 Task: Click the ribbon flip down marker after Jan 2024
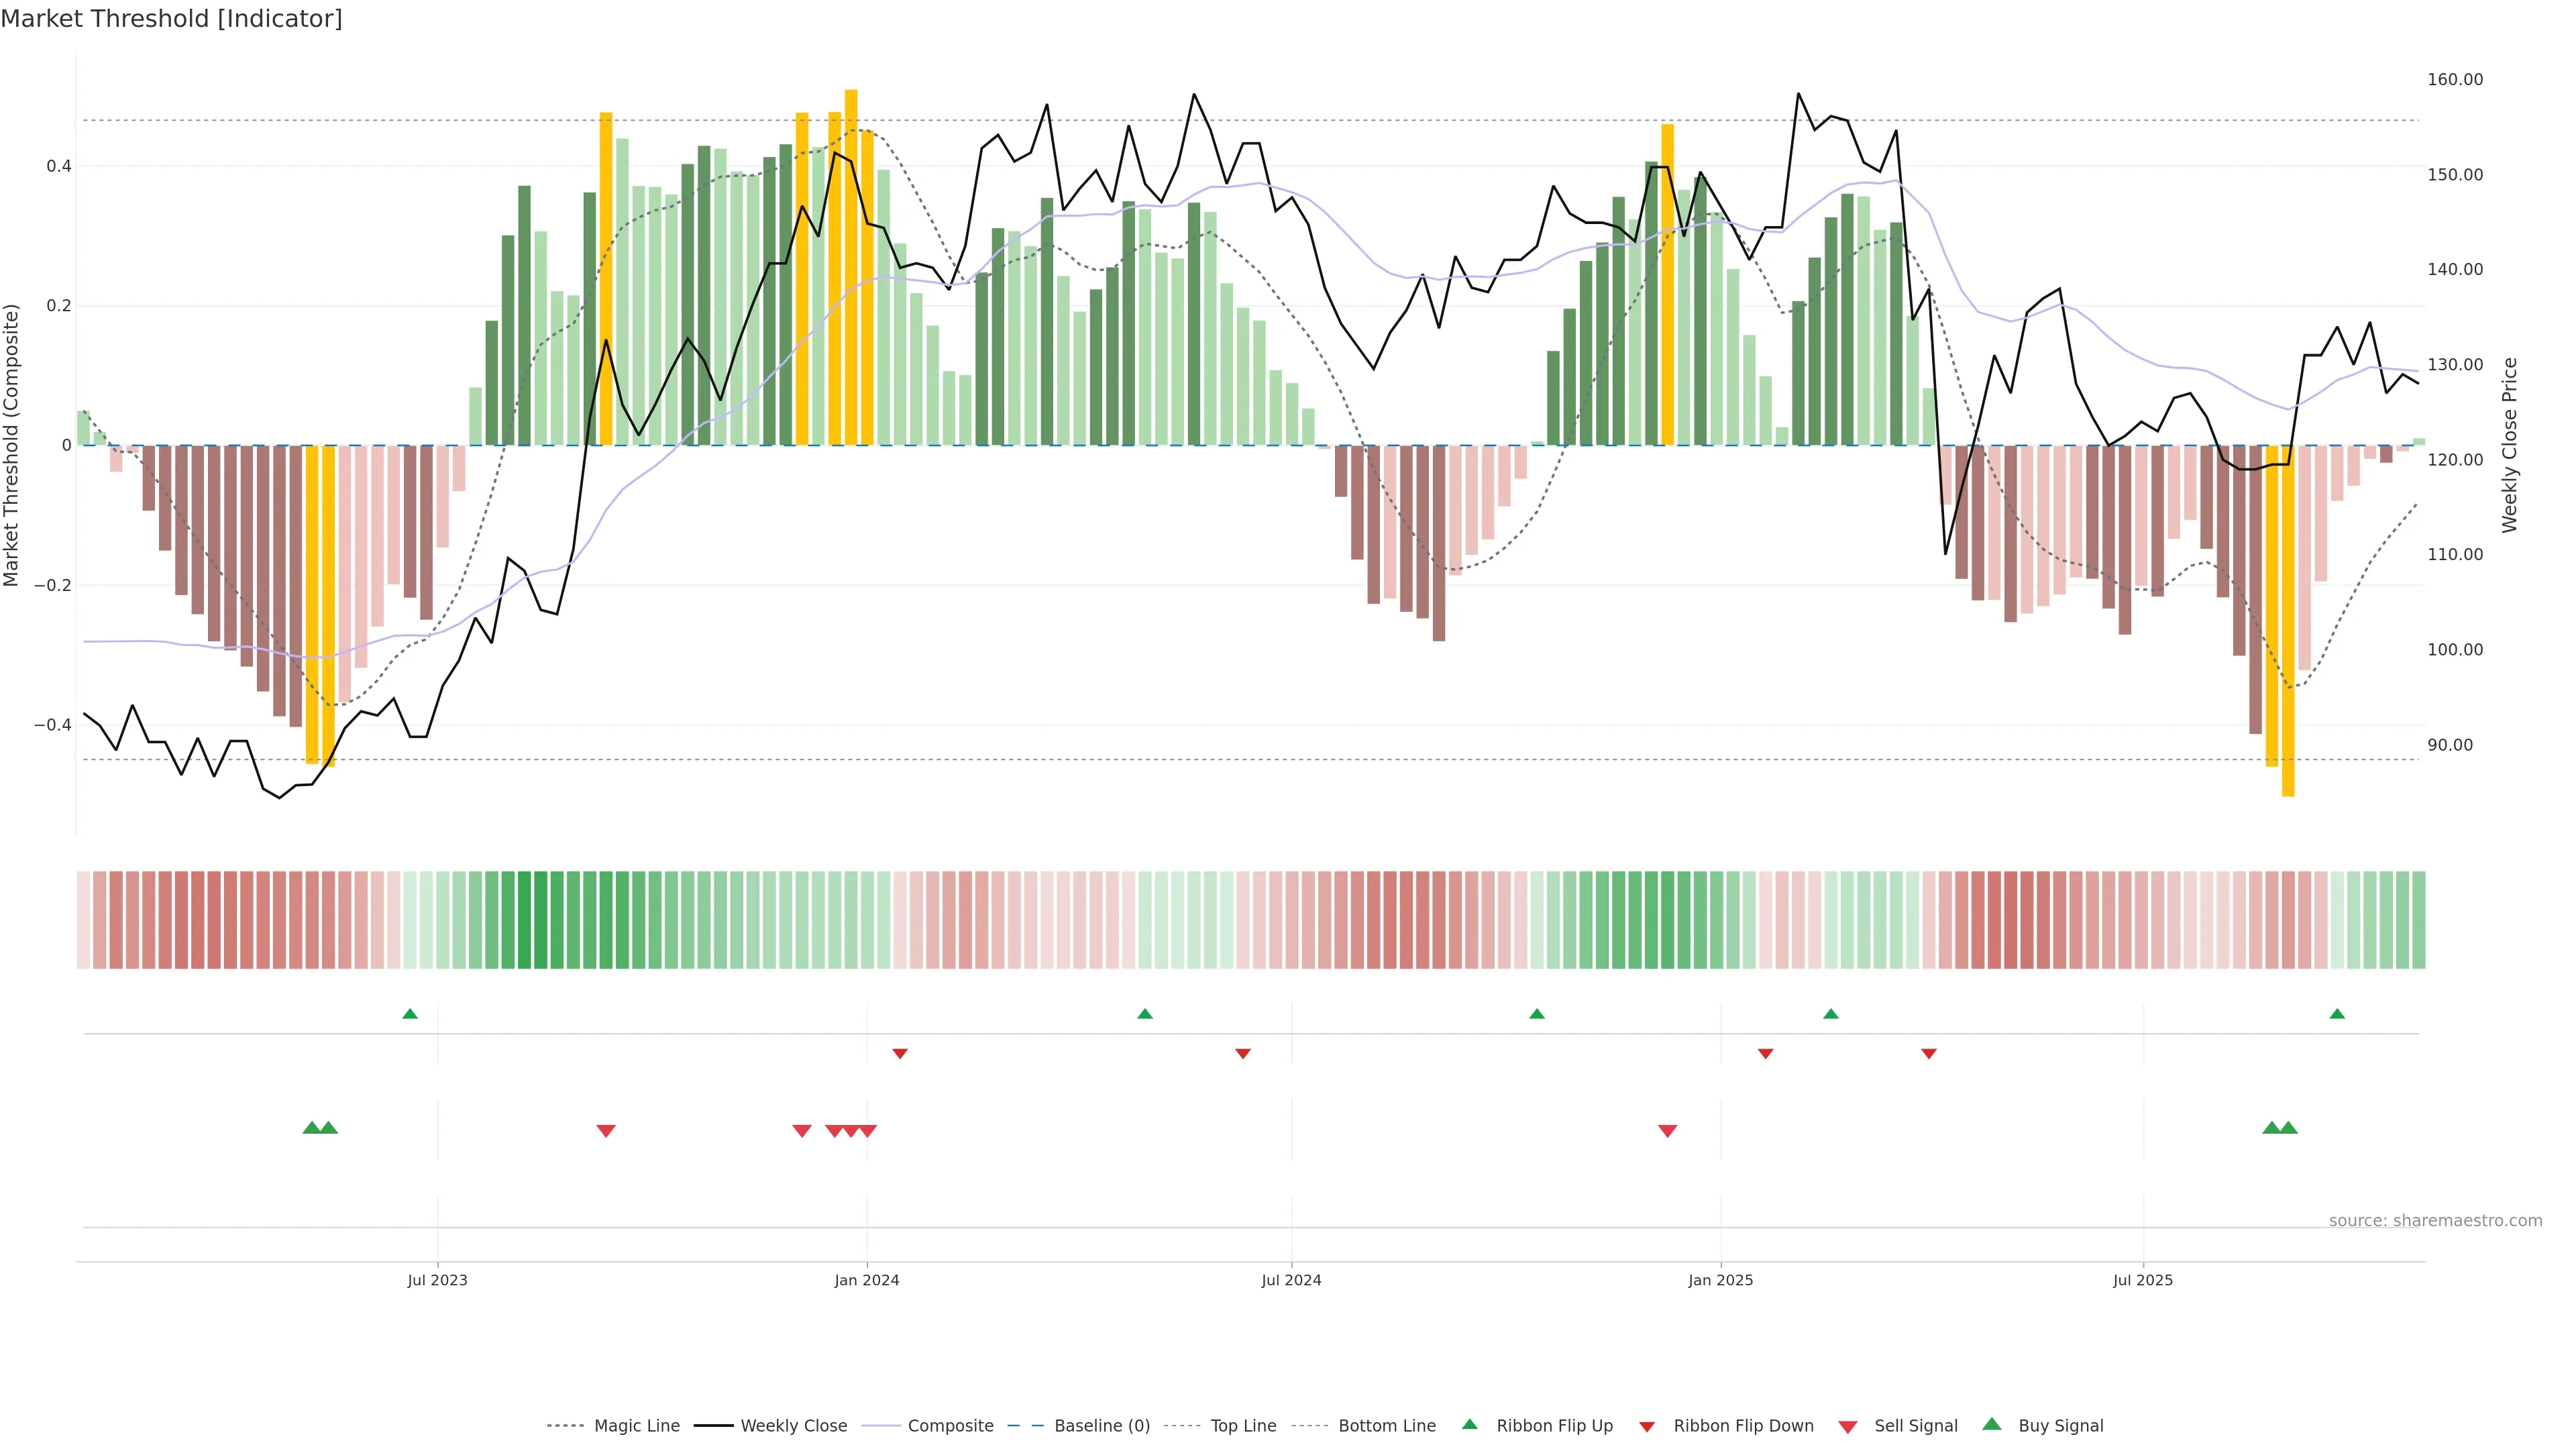[x=900, y=1053]
